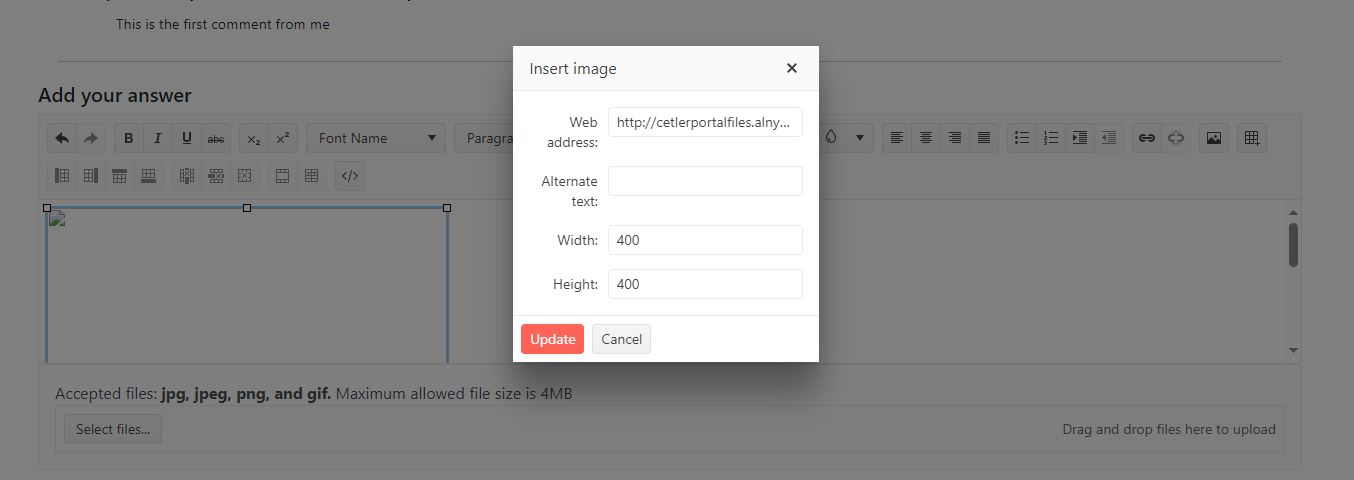Toggle Bold formatting
This screenshot has width=1354, height=480.
pyautogui.click(x=129, y=138)
